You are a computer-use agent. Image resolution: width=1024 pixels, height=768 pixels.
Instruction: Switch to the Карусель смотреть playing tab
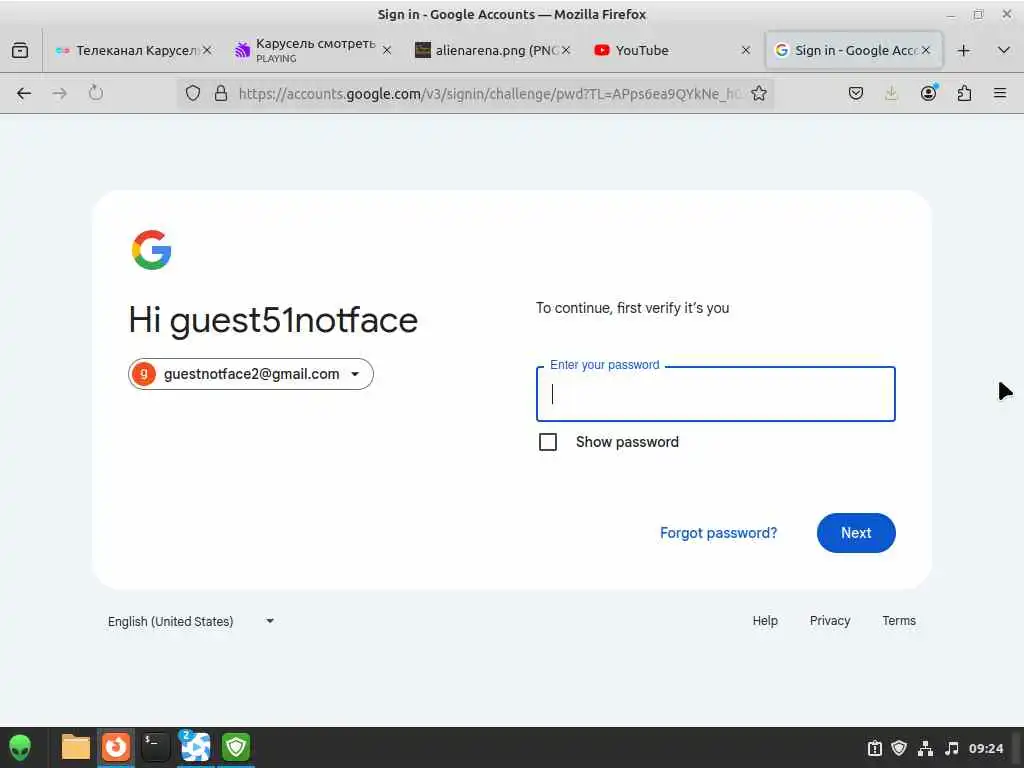click(x=312, y=50)
